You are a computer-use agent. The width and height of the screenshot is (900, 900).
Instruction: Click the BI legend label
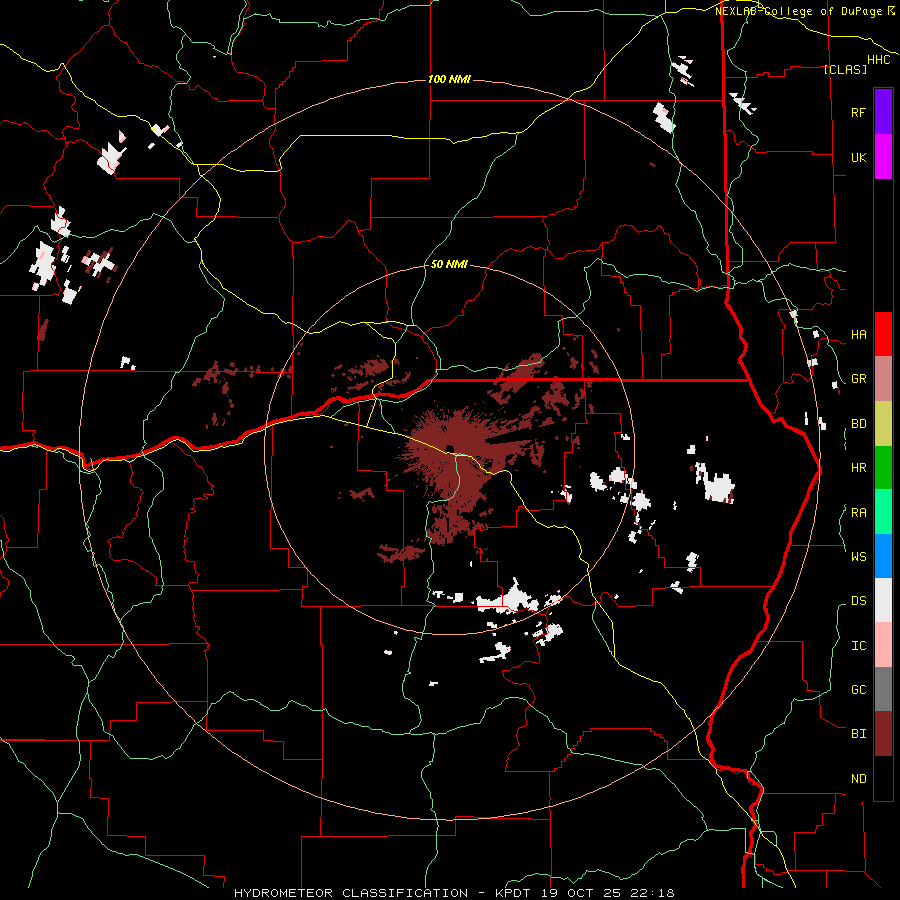(859, 734)
